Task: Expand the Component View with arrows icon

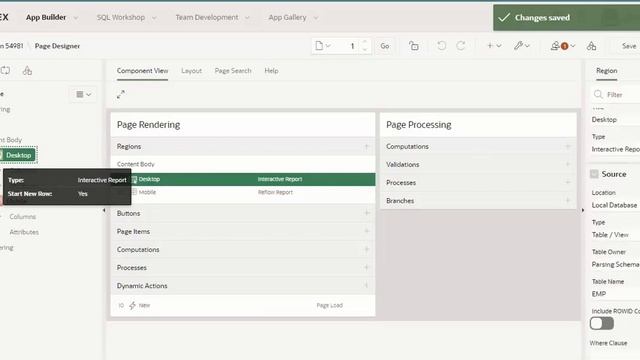Action: (121, 94)
